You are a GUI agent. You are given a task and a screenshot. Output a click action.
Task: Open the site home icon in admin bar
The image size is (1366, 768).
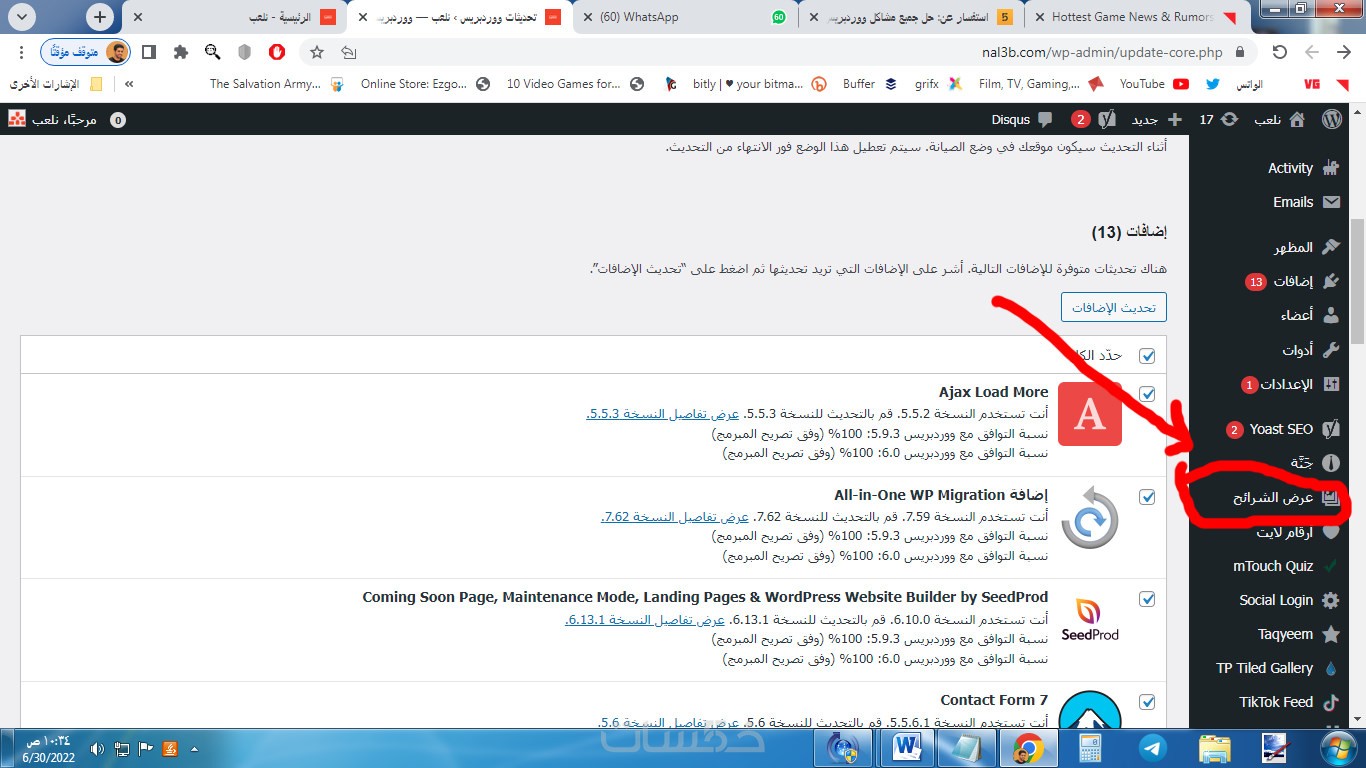coord(1297,119)
